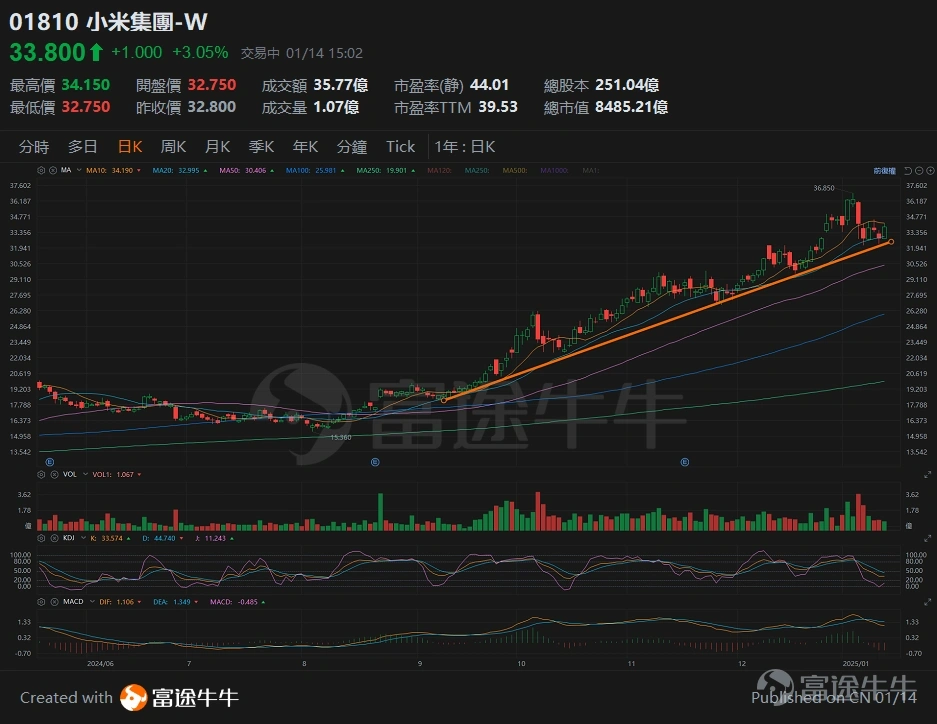Click the 最高價 value 34.150

coord(85,85)
